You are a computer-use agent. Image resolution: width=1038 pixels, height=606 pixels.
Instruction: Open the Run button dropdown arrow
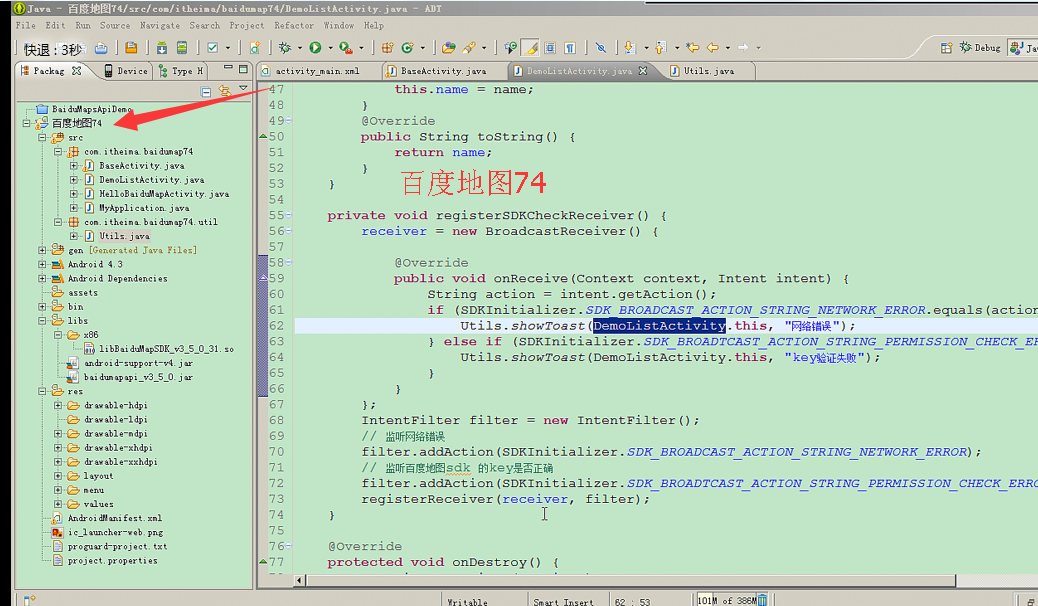[x=330, y=48]
